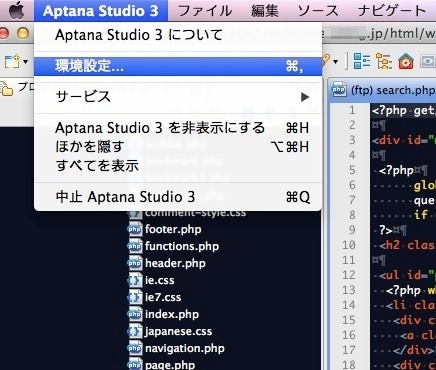
Task: Click line number 10 in editor gutter
Action: tap(349, 245)
